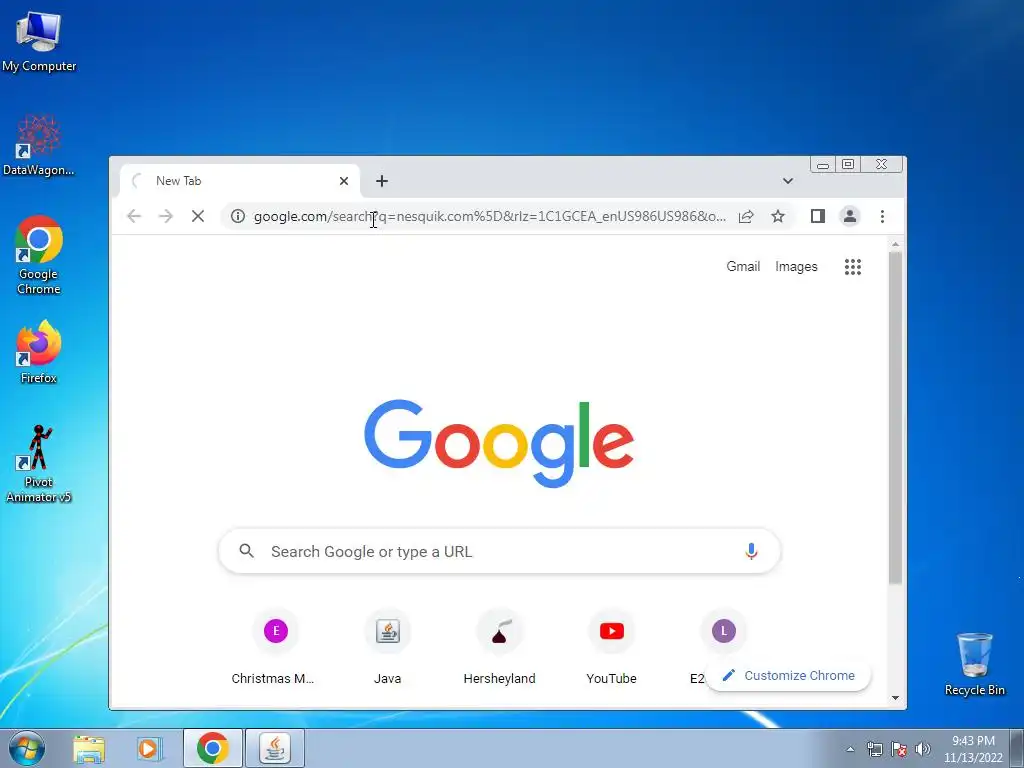Click the Java taskbar button
Image resolution: width=1024 pixels, height=768 pixels.
pos(275,748)
